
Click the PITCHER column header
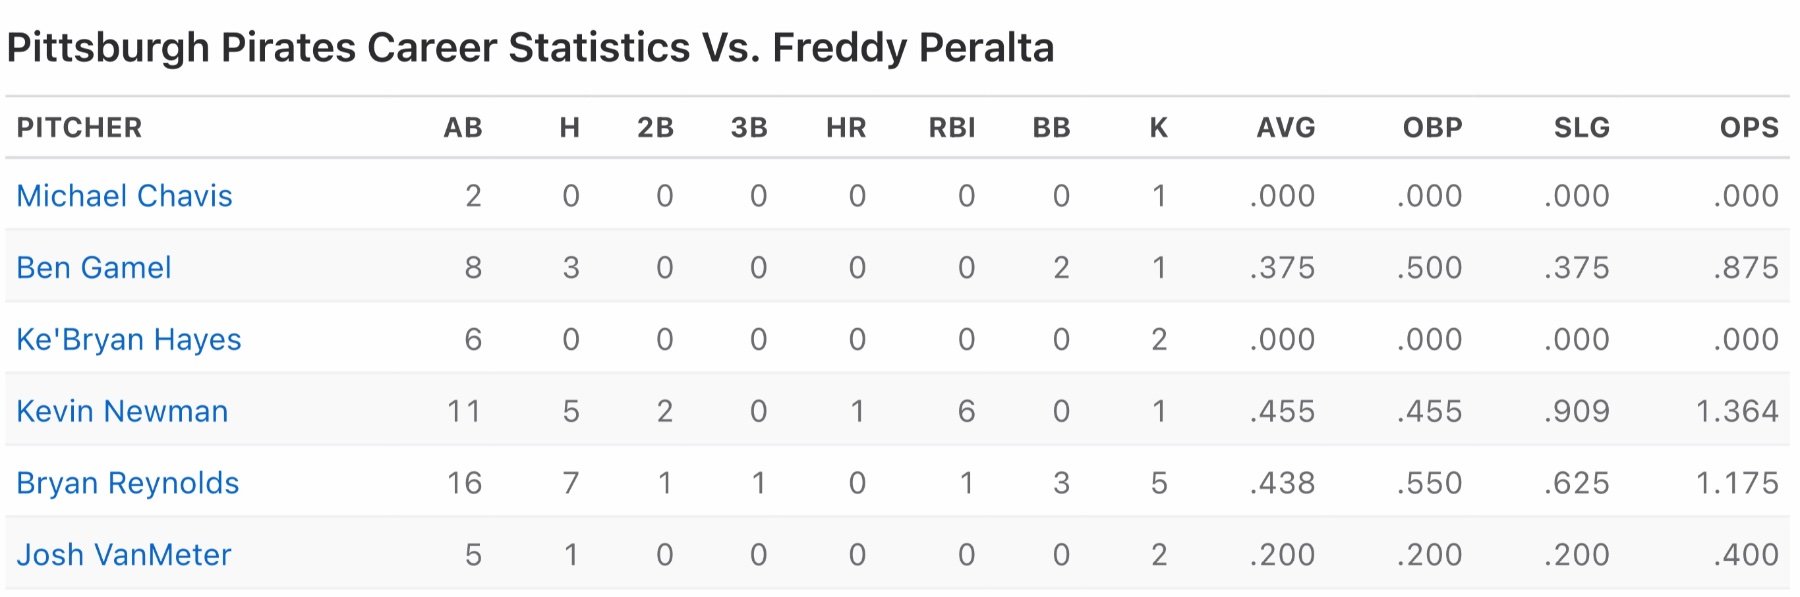tap(80, 128)
